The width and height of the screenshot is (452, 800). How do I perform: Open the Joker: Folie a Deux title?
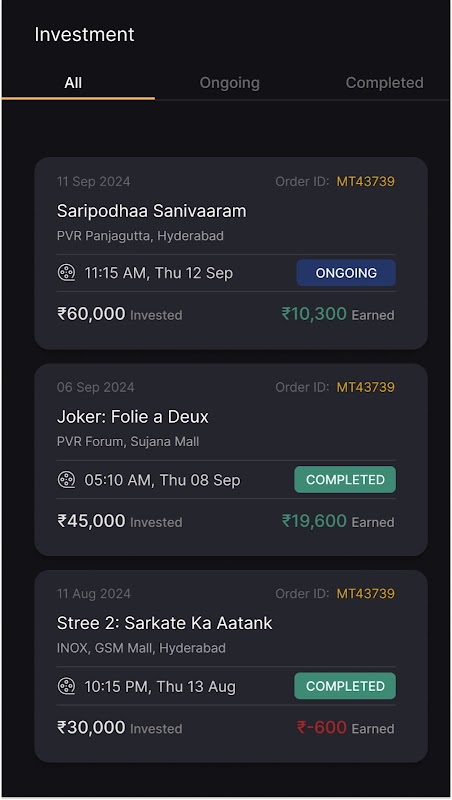(x=133, y=417)
